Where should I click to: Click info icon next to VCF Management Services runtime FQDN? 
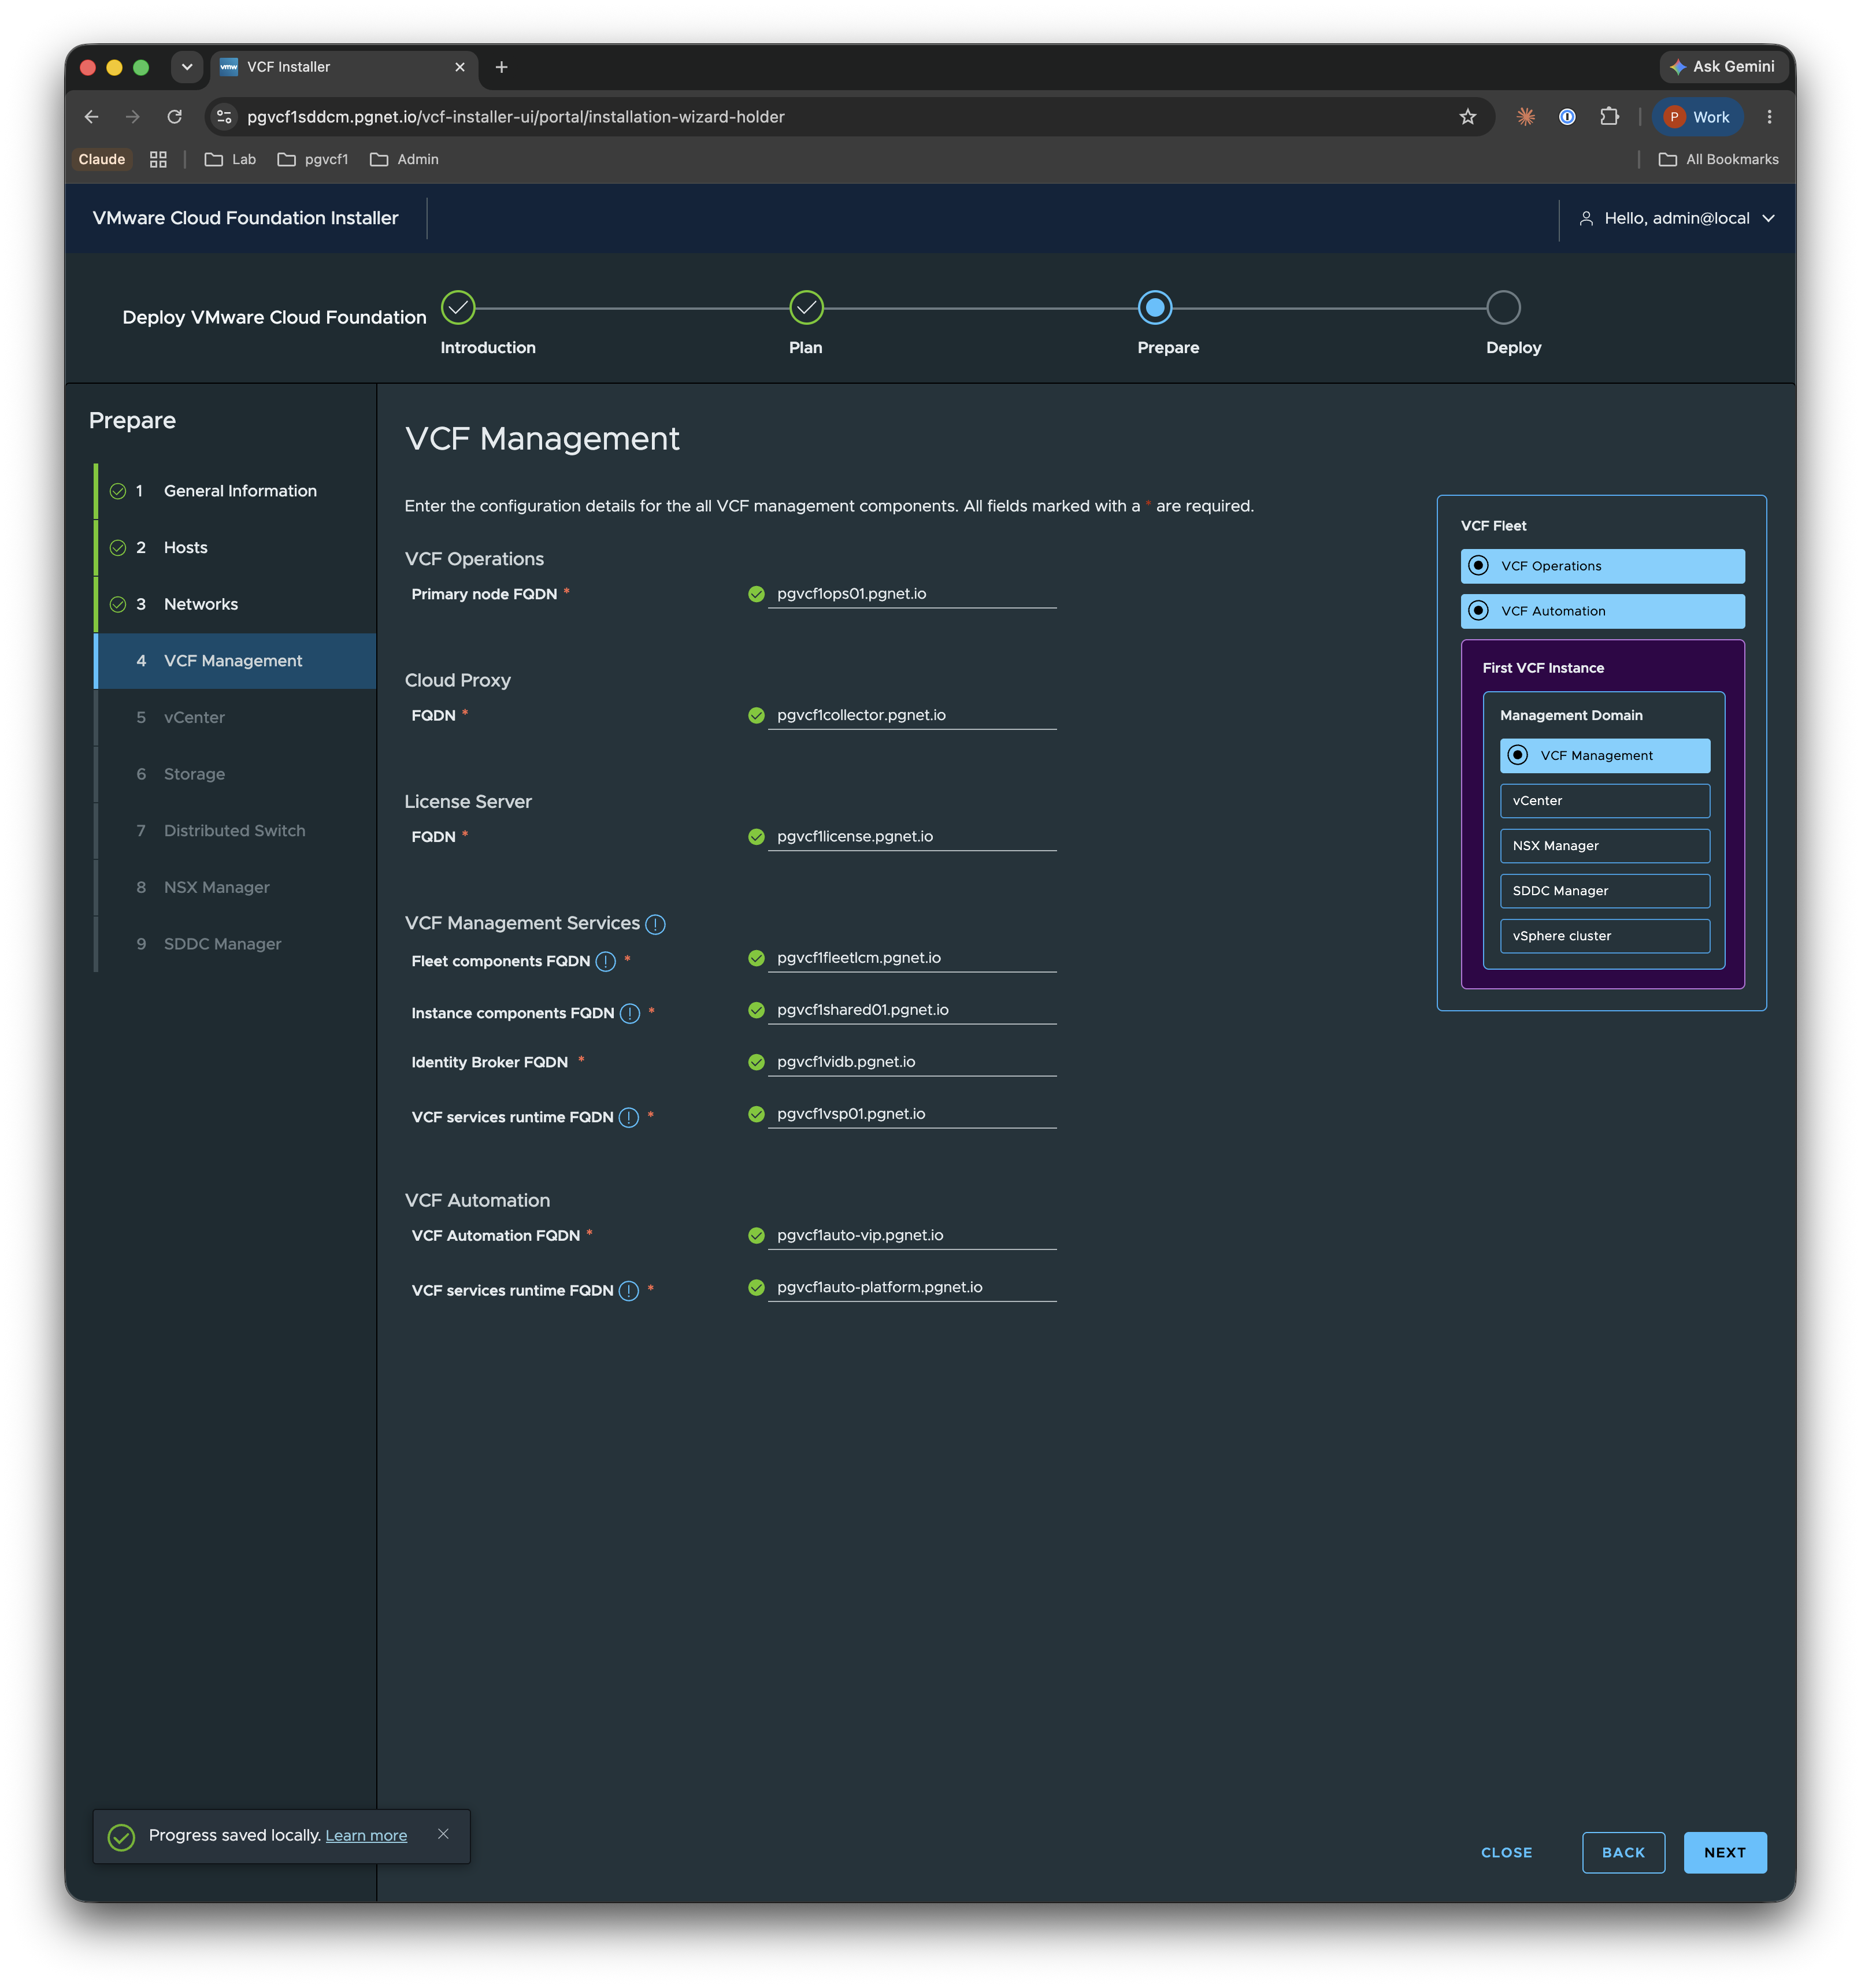tap(628, 1117)
